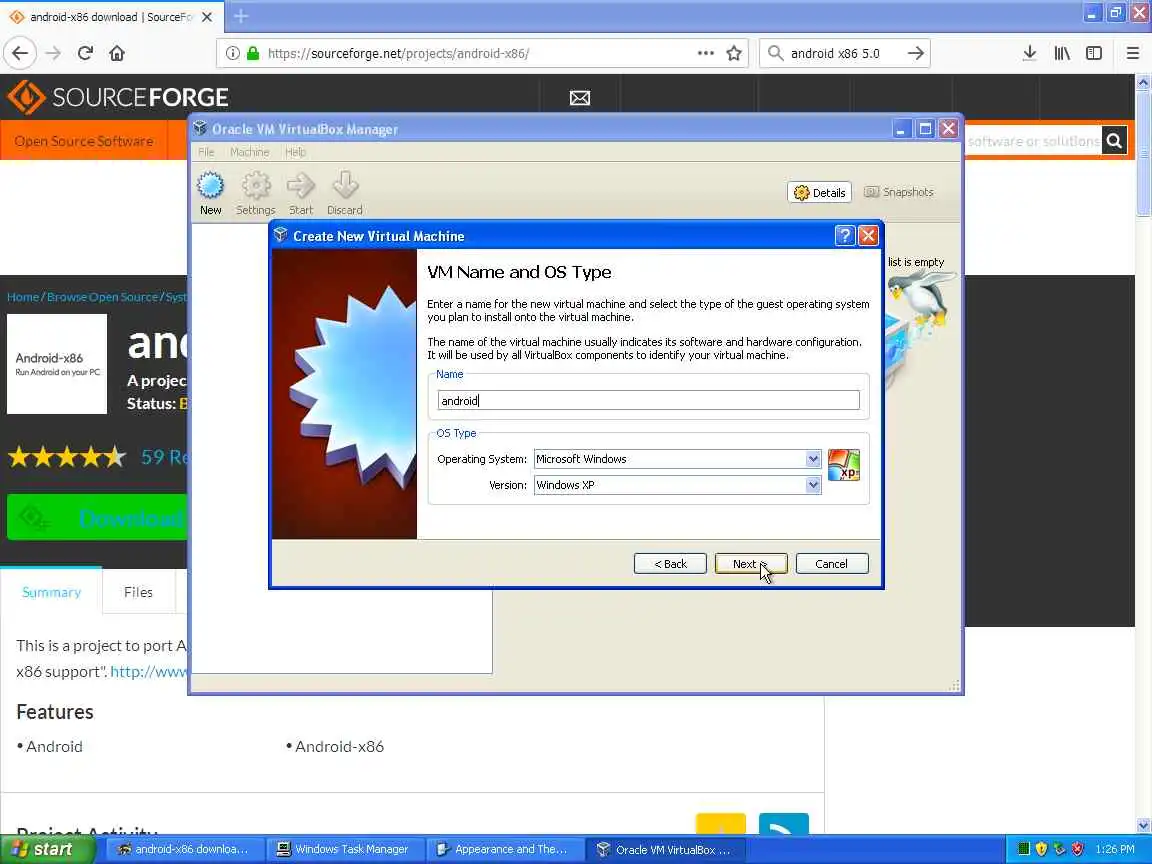Screen dimensions: 1152x864
Task: Select the android-x86 download browser tab
Action: point(112,16)
